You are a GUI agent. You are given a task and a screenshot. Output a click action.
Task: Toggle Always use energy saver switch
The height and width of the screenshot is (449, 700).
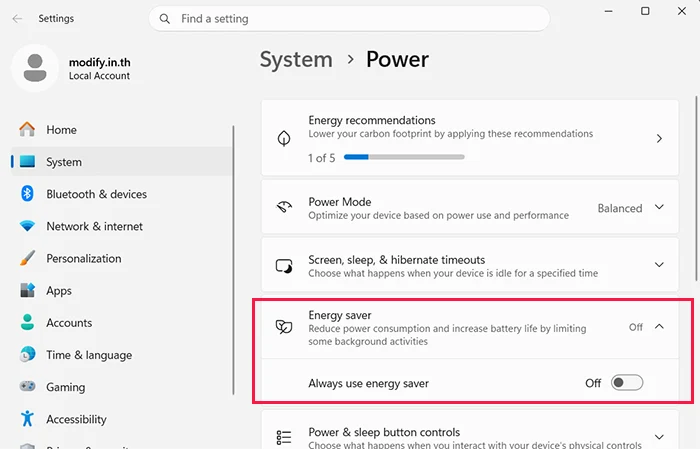[x=627, y=383]
